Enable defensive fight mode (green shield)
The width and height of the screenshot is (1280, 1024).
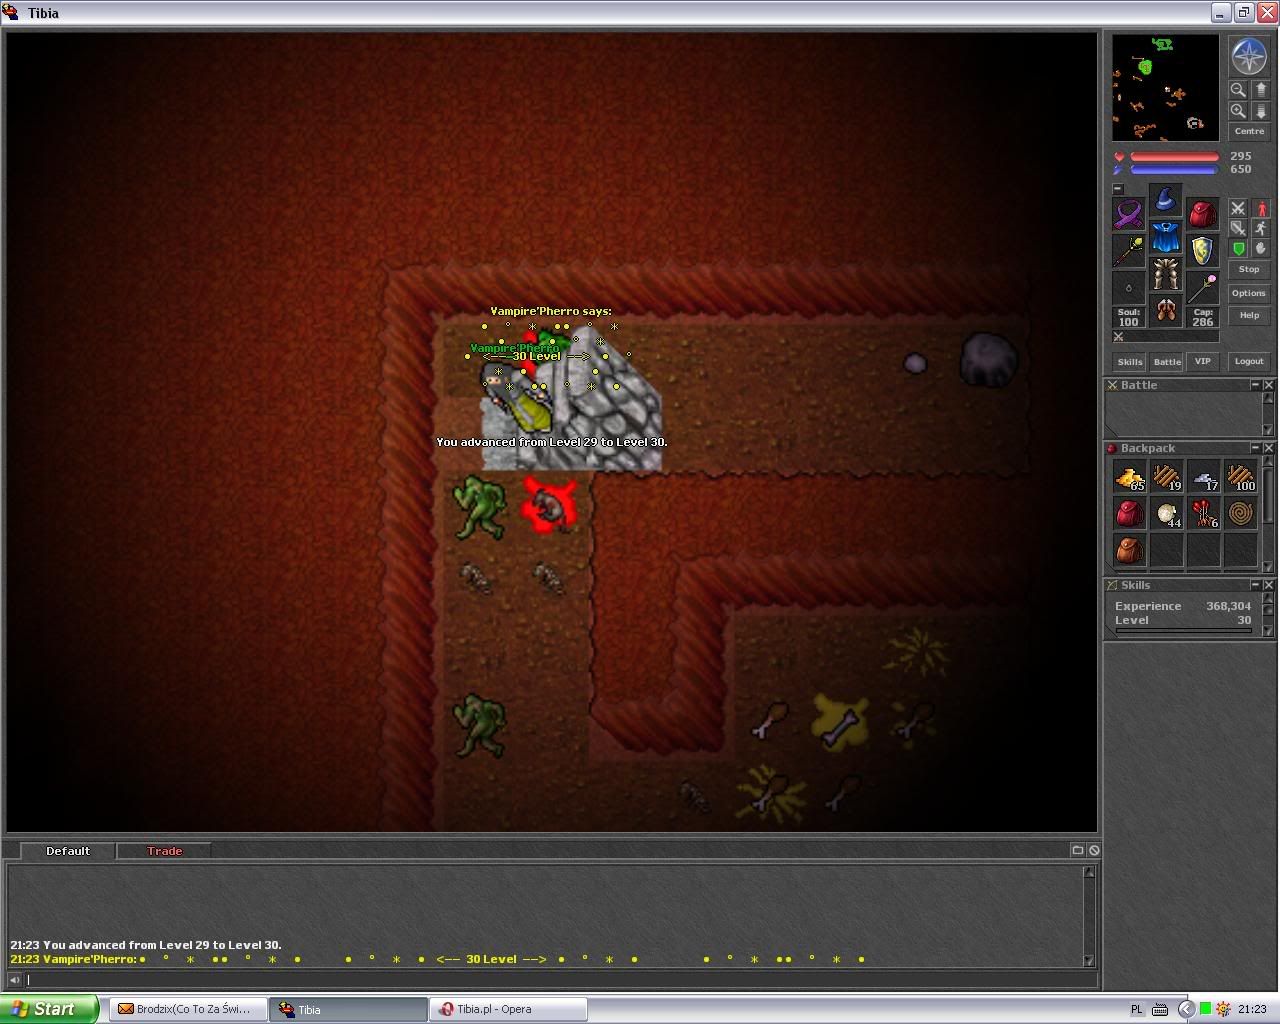point(1238,248)
